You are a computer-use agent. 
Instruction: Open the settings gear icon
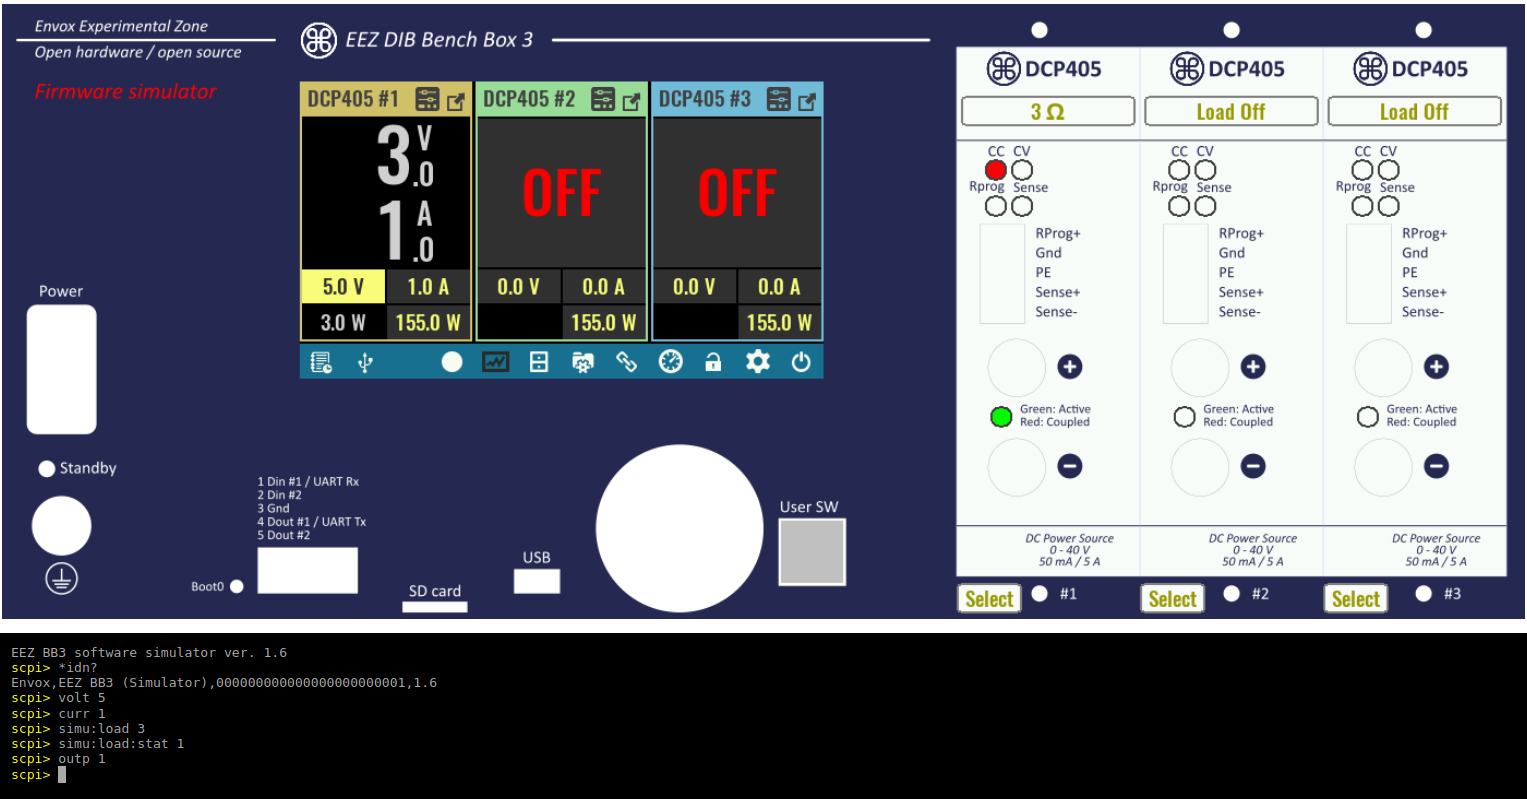click(758, 362)
